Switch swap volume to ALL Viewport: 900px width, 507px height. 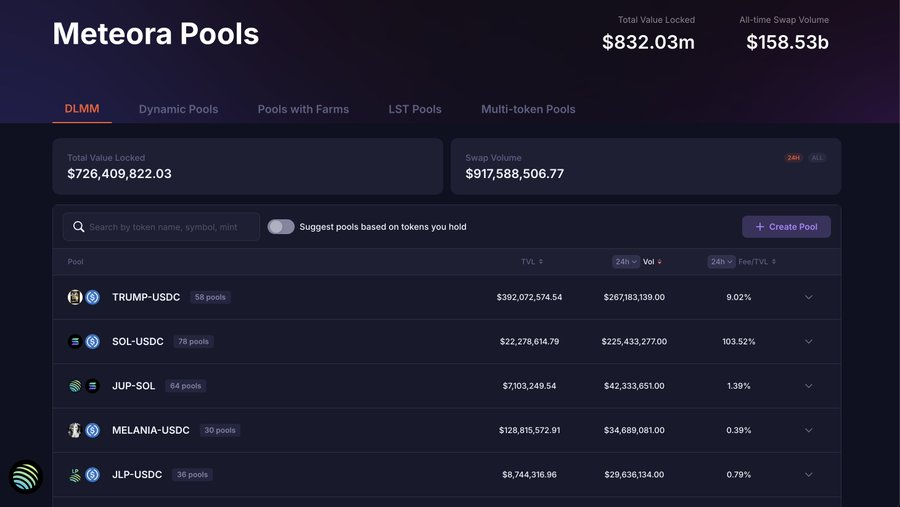pos(817,158)
